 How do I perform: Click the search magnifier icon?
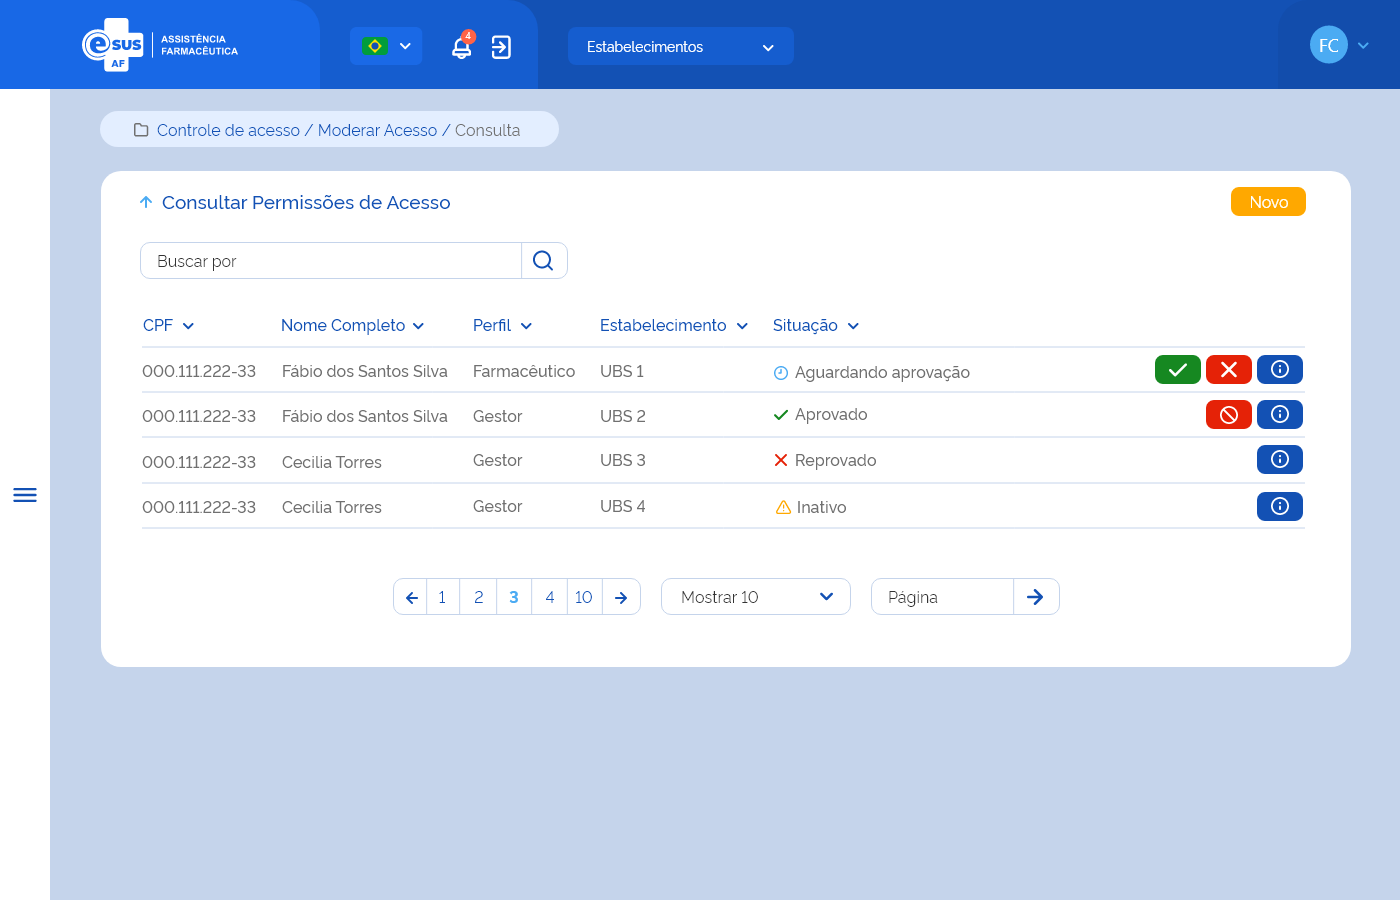coord(543,261)
